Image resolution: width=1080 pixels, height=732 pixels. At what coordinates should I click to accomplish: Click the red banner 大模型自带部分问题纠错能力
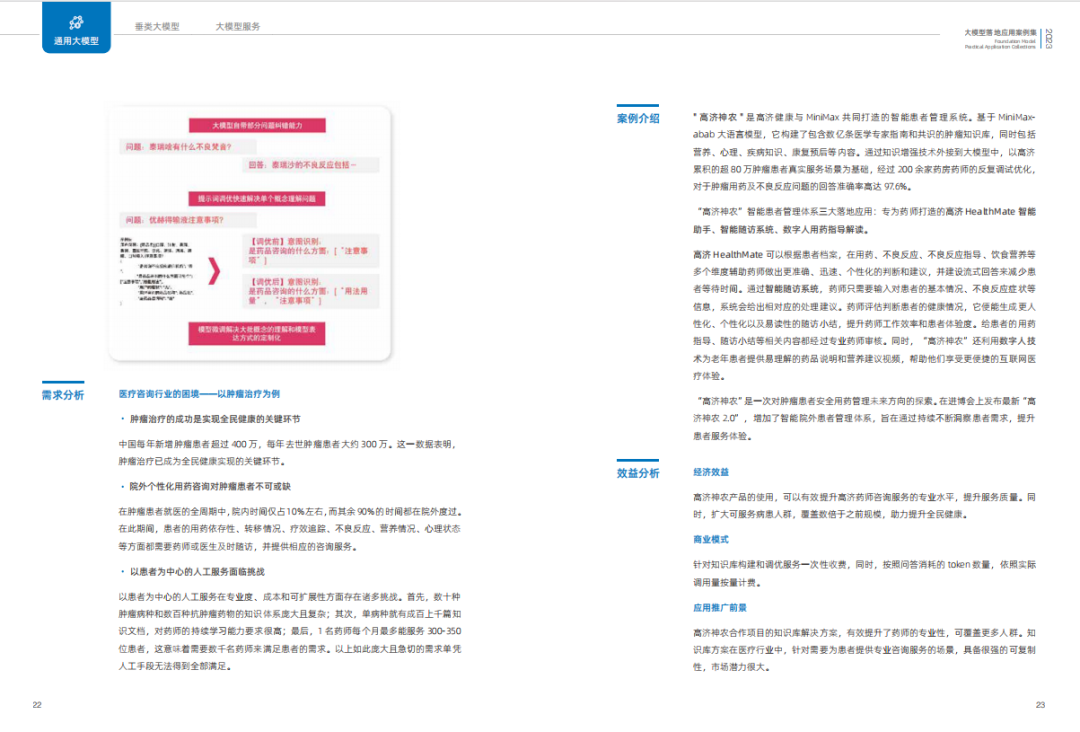point(257,125)
